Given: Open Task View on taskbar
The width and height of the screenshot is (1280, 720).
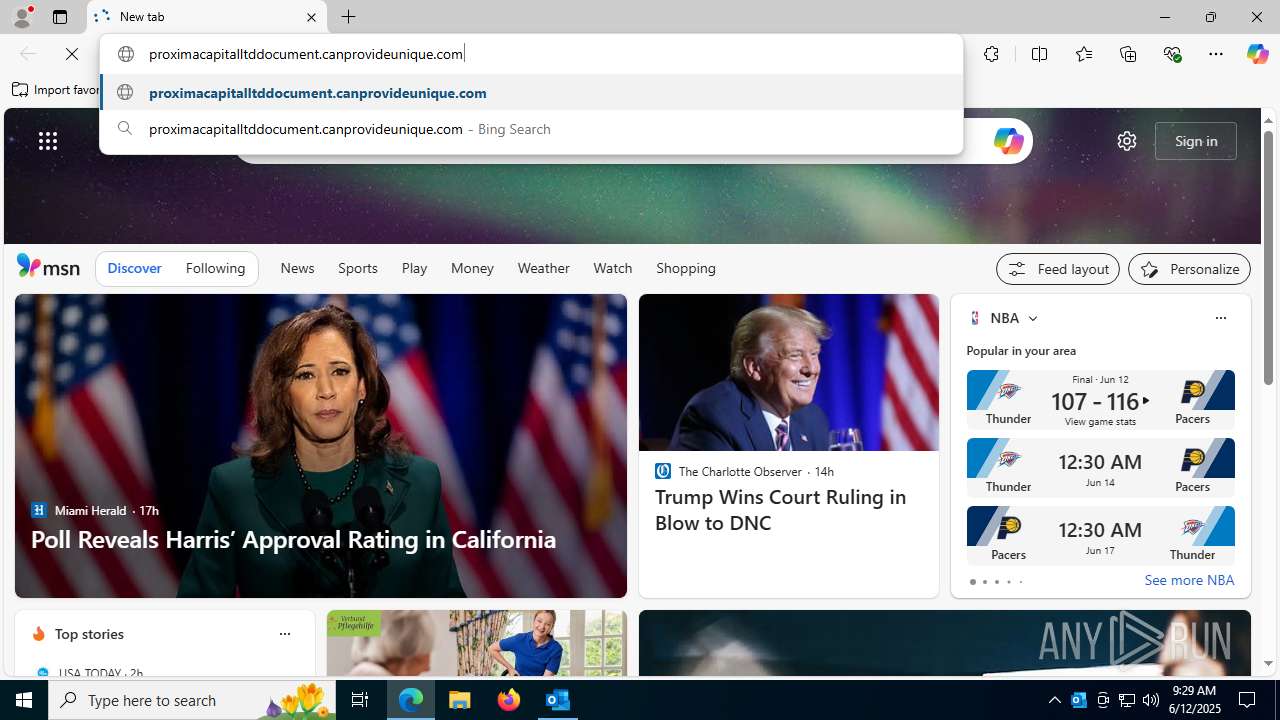Looking at the screenshot, I should click(x=360, y=700).
